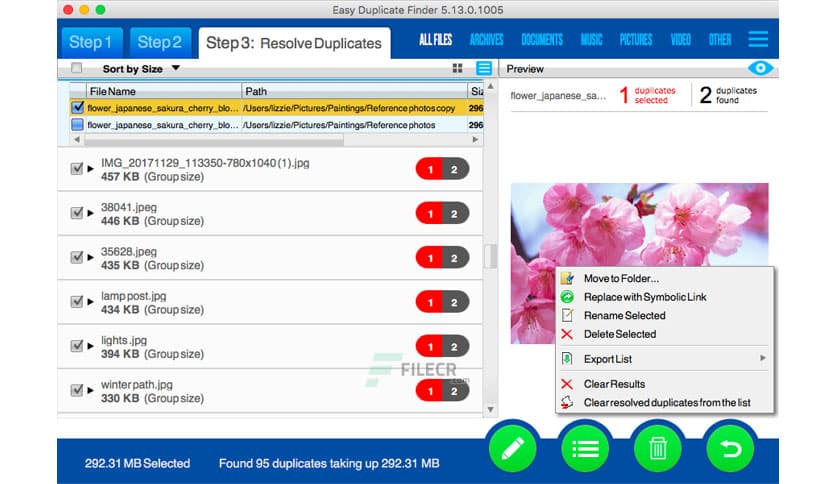Click the Rename Selected icon
836x484 pixels.
point(567,316)
